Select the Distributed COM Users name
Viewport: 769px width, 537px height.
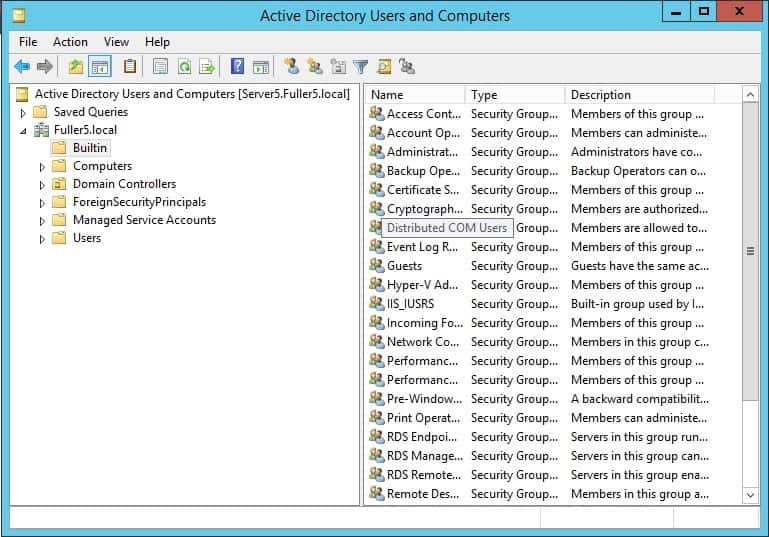tap(447, 228)
